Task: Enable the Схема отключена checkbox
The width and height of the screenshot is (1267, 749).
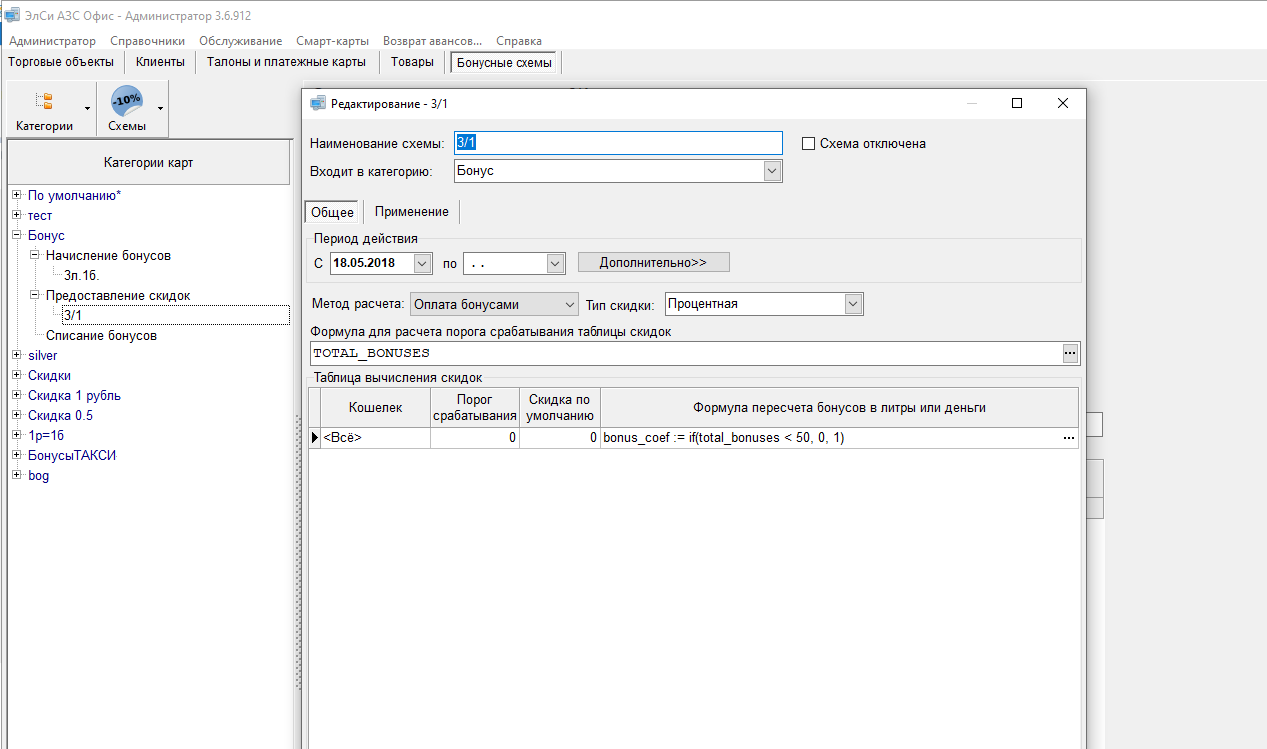Action: coord(809,144)
